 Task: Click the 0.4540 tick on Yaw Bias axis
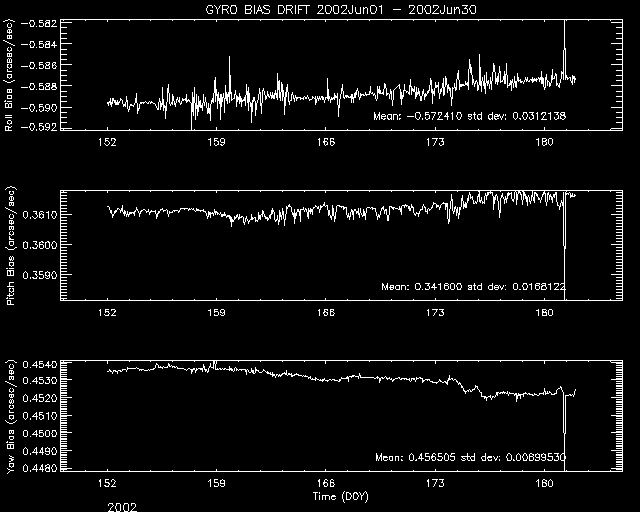pos(40,364)
